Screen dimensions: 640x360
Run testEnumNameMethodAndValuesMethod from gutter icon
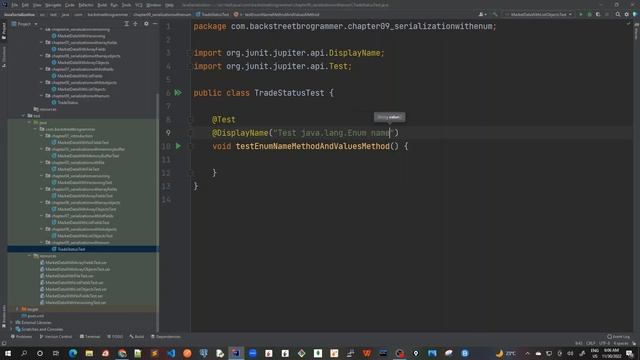click(x=178, y=146)
